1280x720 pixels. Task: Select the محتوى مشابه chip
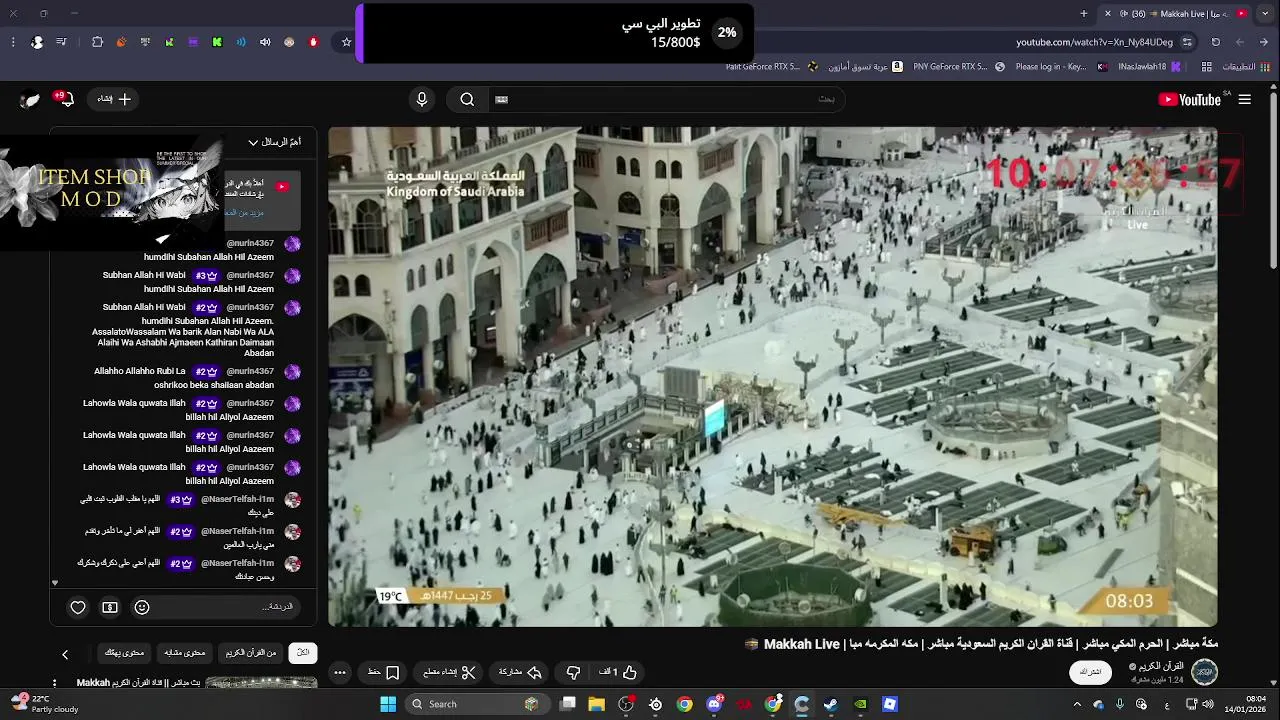(x=184, y=653)
